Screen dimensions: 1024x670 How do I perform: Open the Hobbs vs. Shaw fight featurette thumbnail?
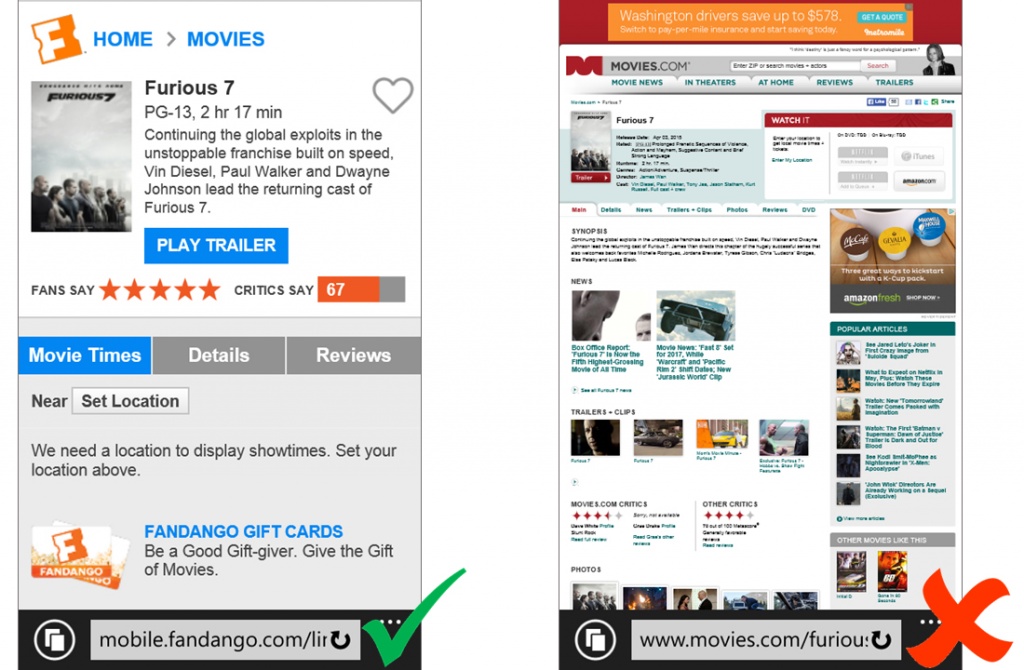(784, 438)
